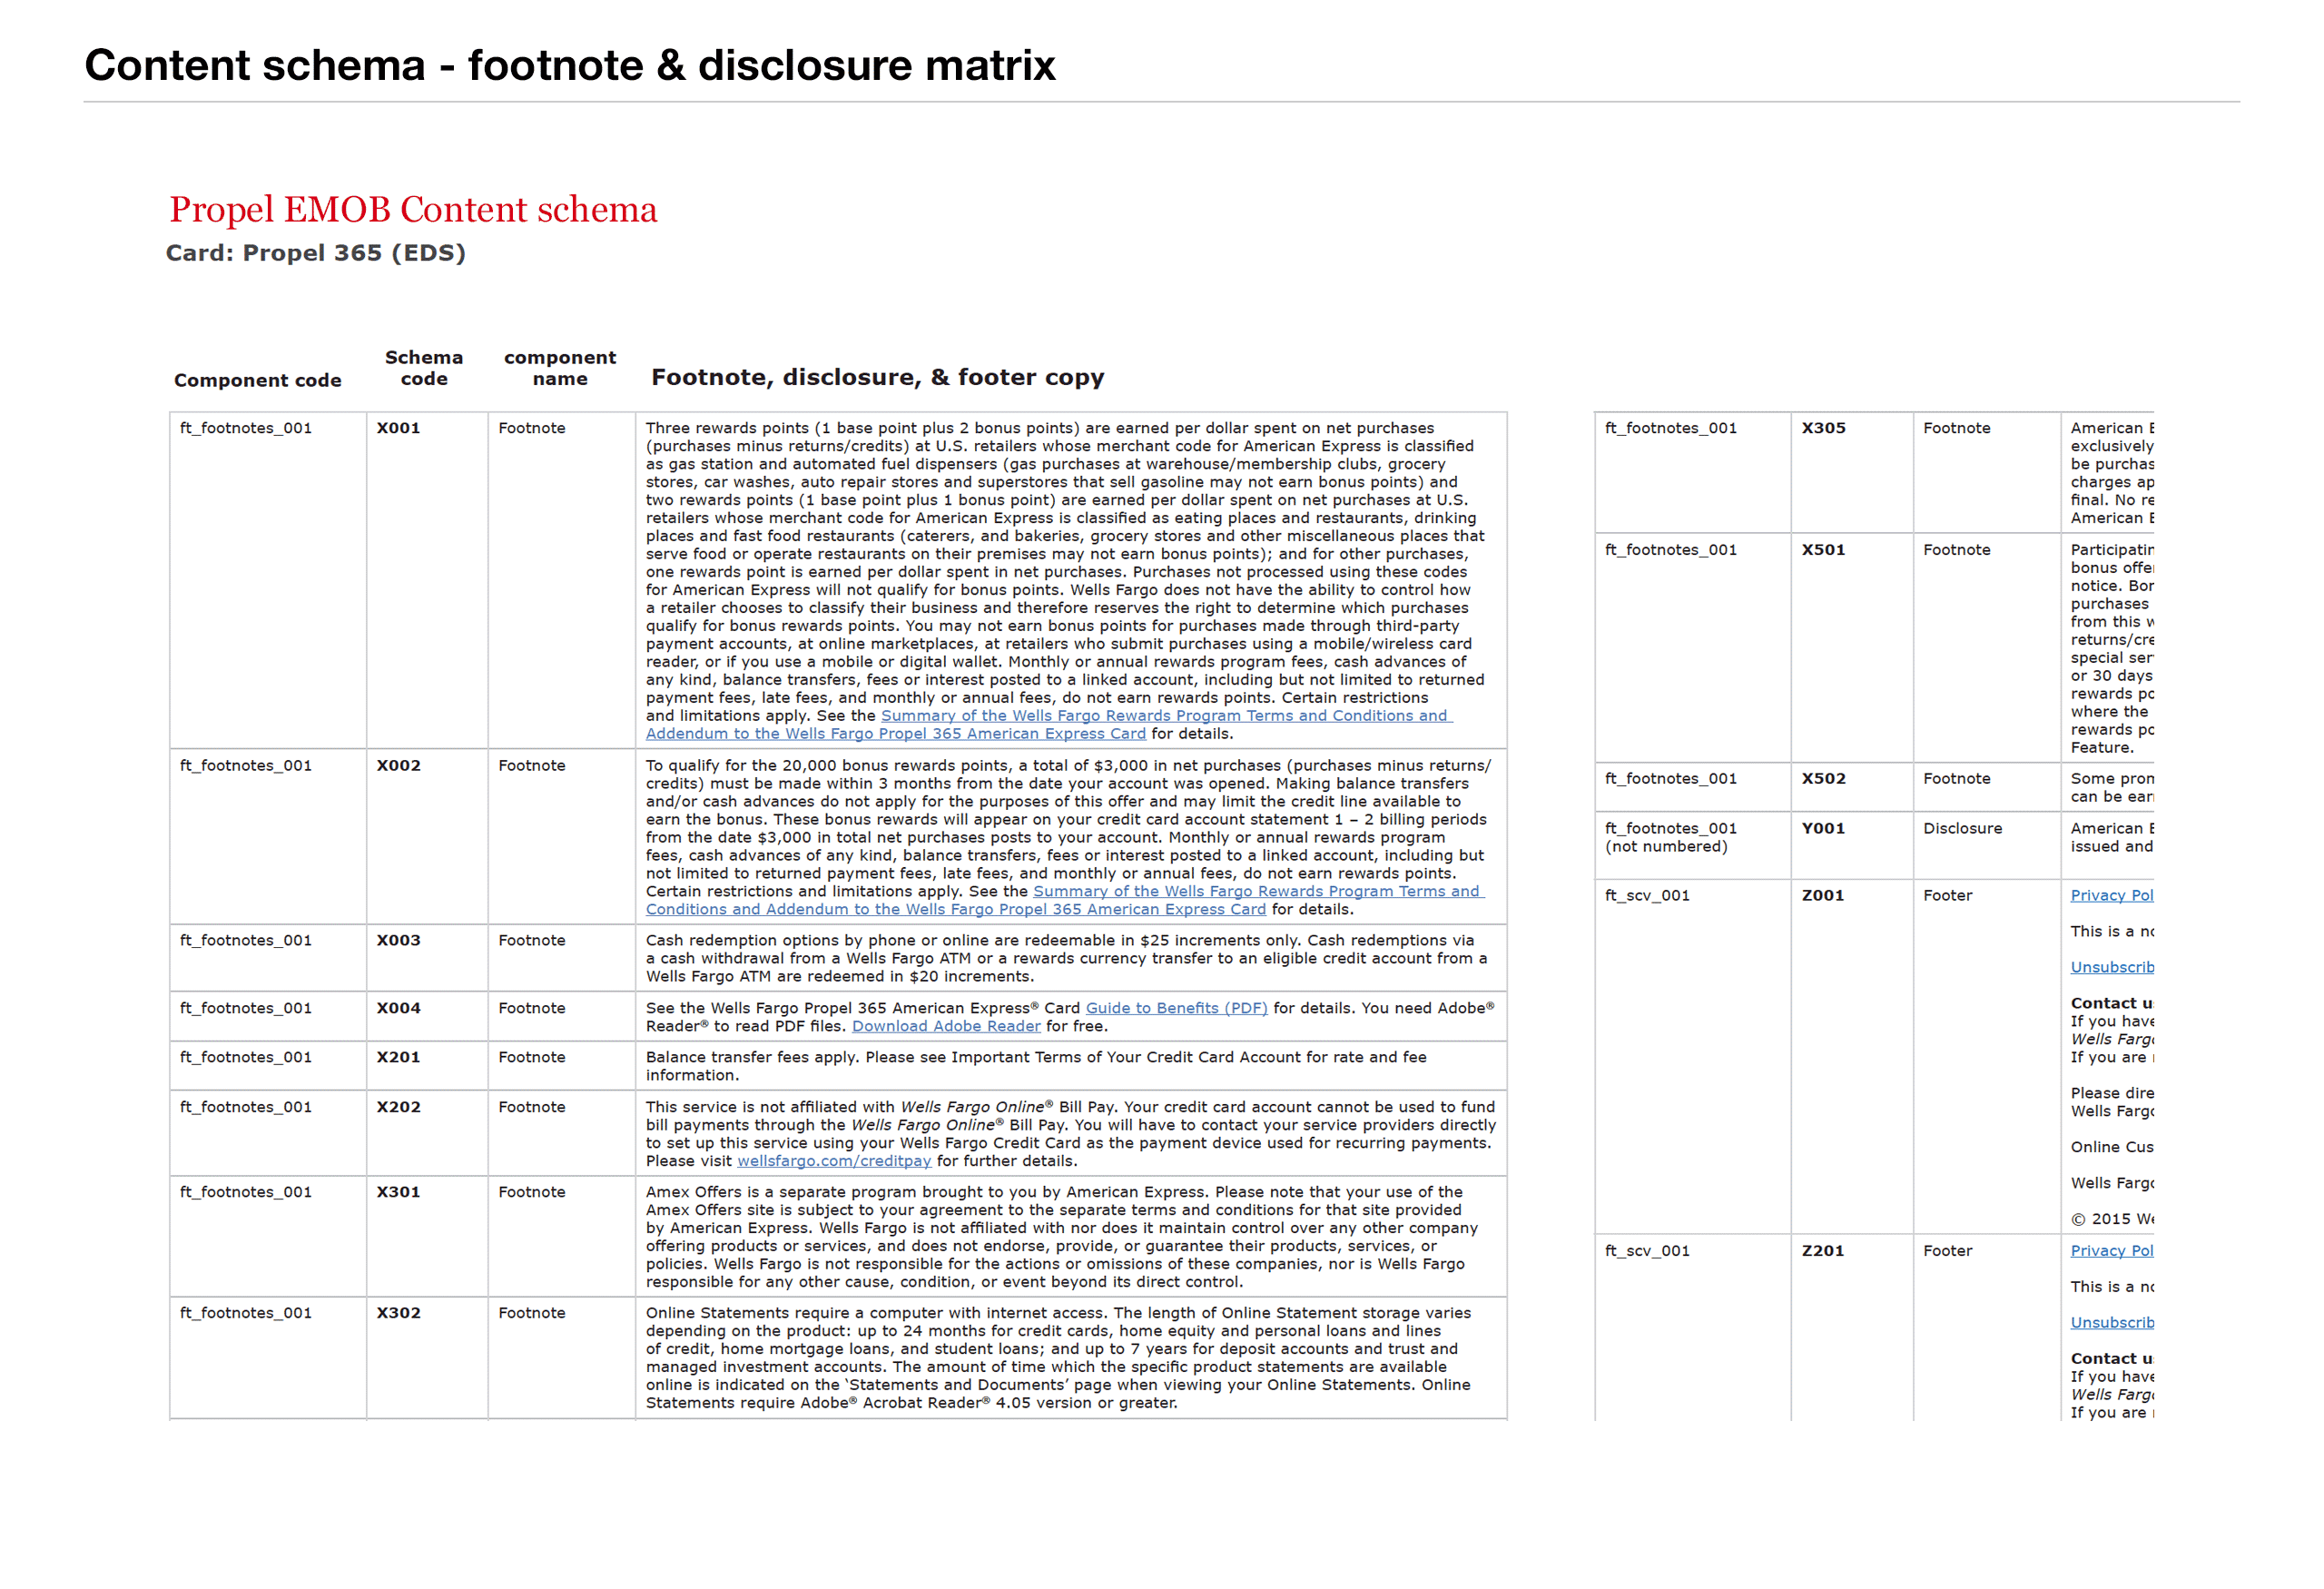Select the X001 schema code cell
Screen dimensions: 2324x1589
click(x=398, y=428)
